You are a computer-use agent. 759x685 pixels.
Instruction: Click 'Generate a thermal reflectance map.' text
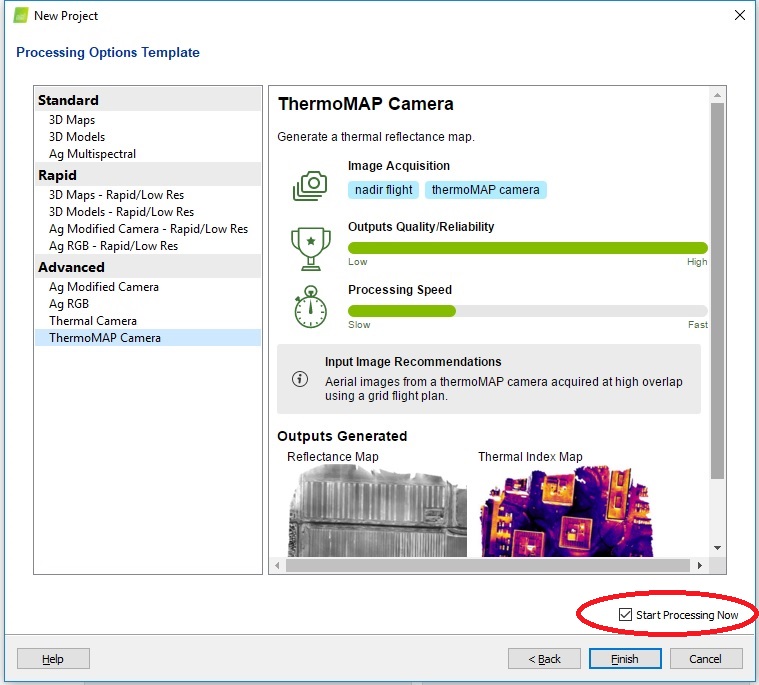376,137
